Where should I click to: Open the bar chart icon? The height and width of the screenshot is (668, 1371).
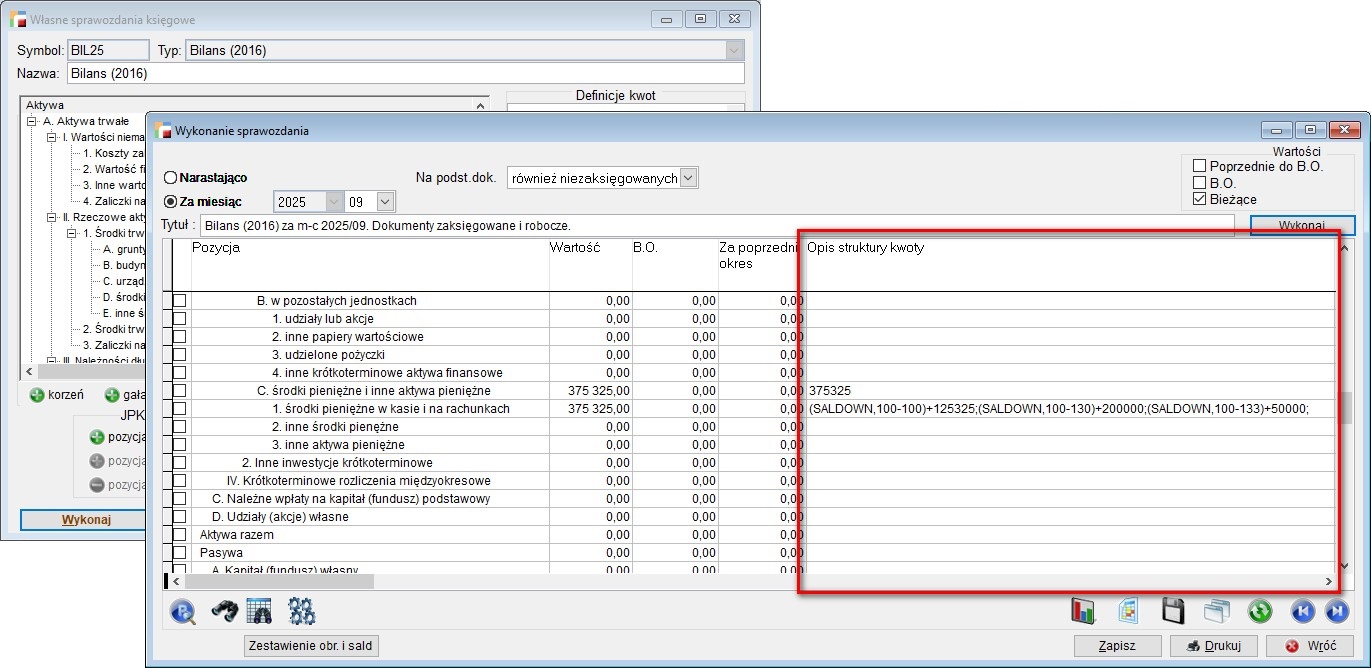pyautogui.click(x=1083, y=611)
